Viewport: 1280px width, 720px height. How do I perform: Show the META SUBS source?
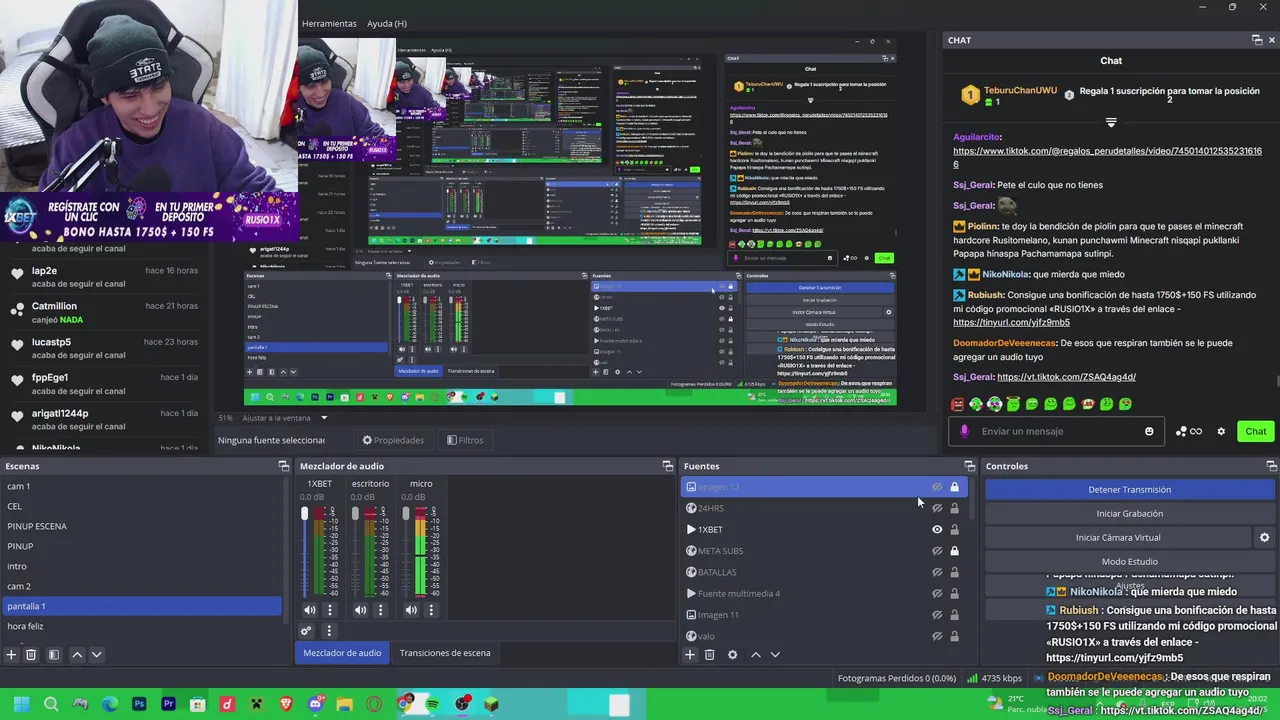937,551
